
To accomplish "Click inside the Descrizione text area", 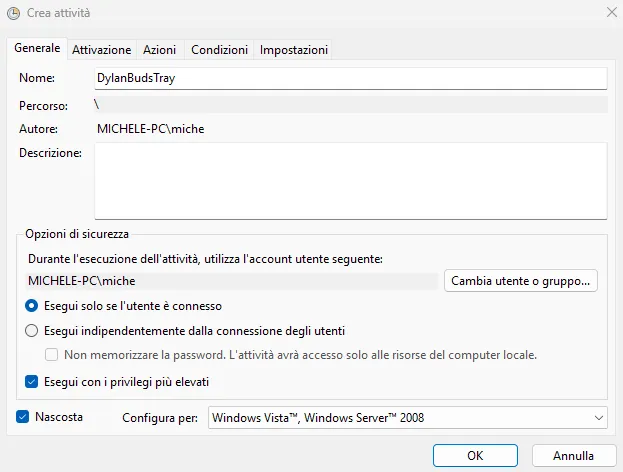I will click(351, 181).
